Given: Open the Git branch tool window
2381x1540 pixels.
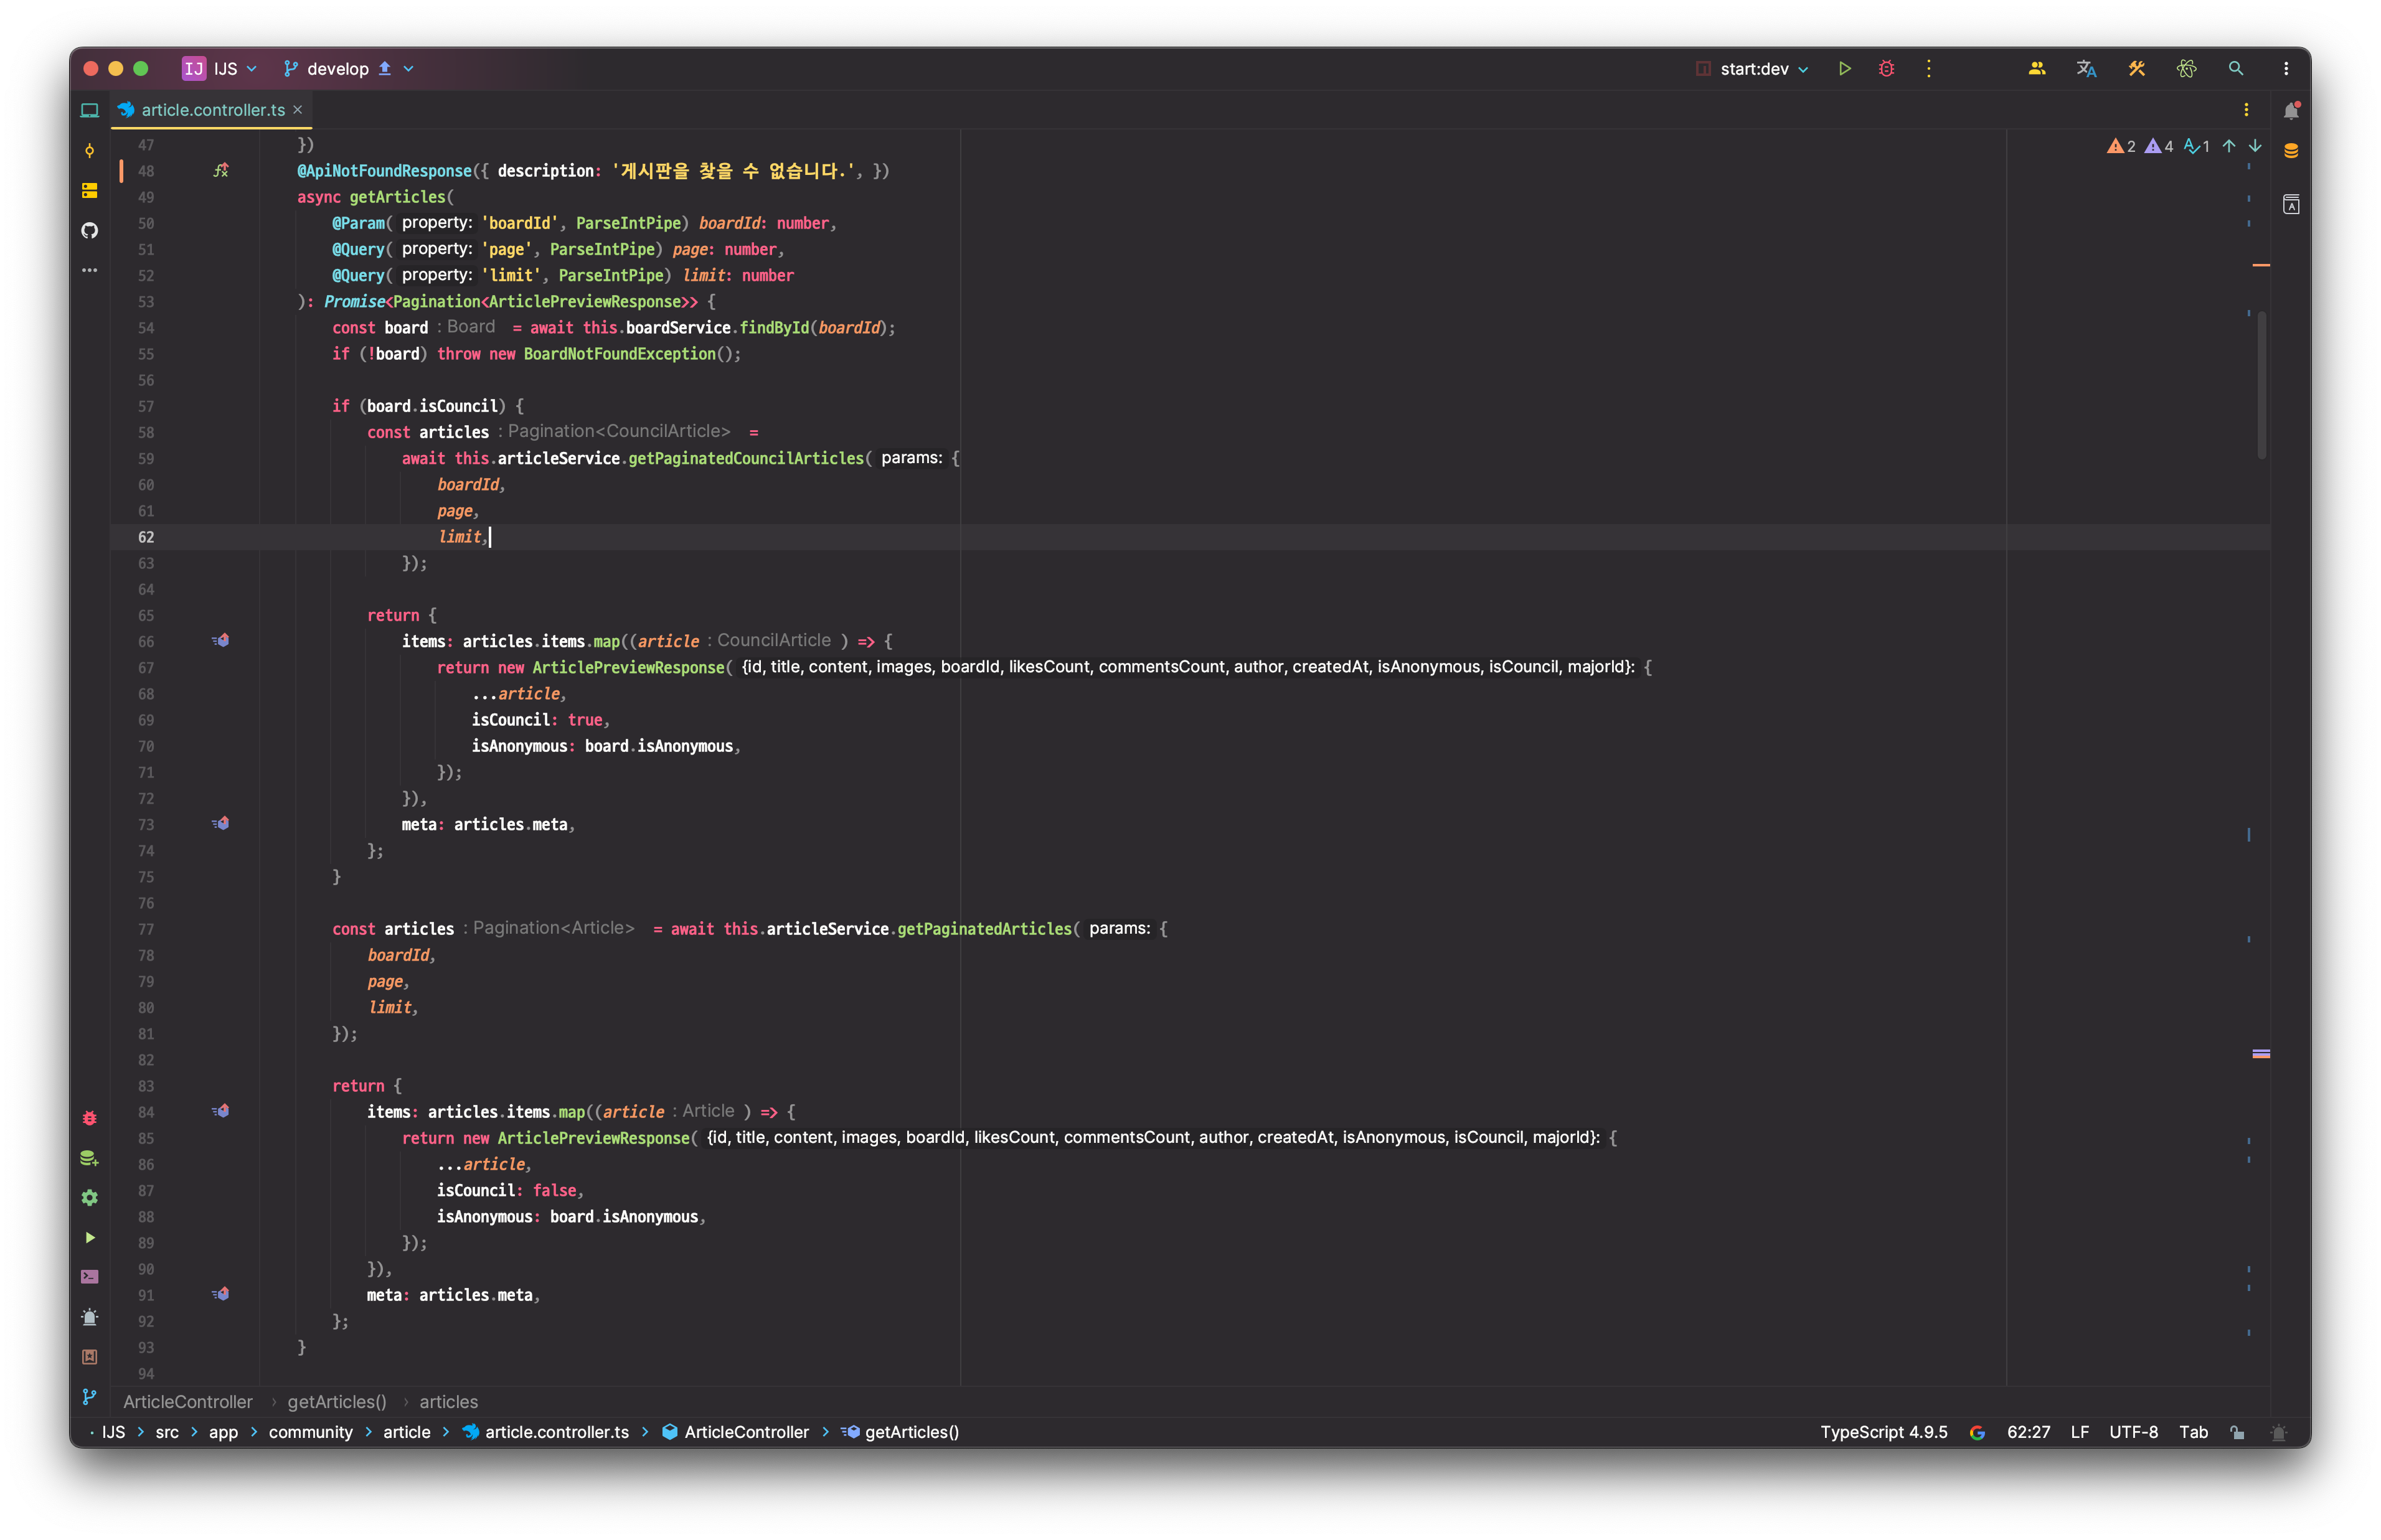Looking at the screenshot, I should (x=90, y=1396).
